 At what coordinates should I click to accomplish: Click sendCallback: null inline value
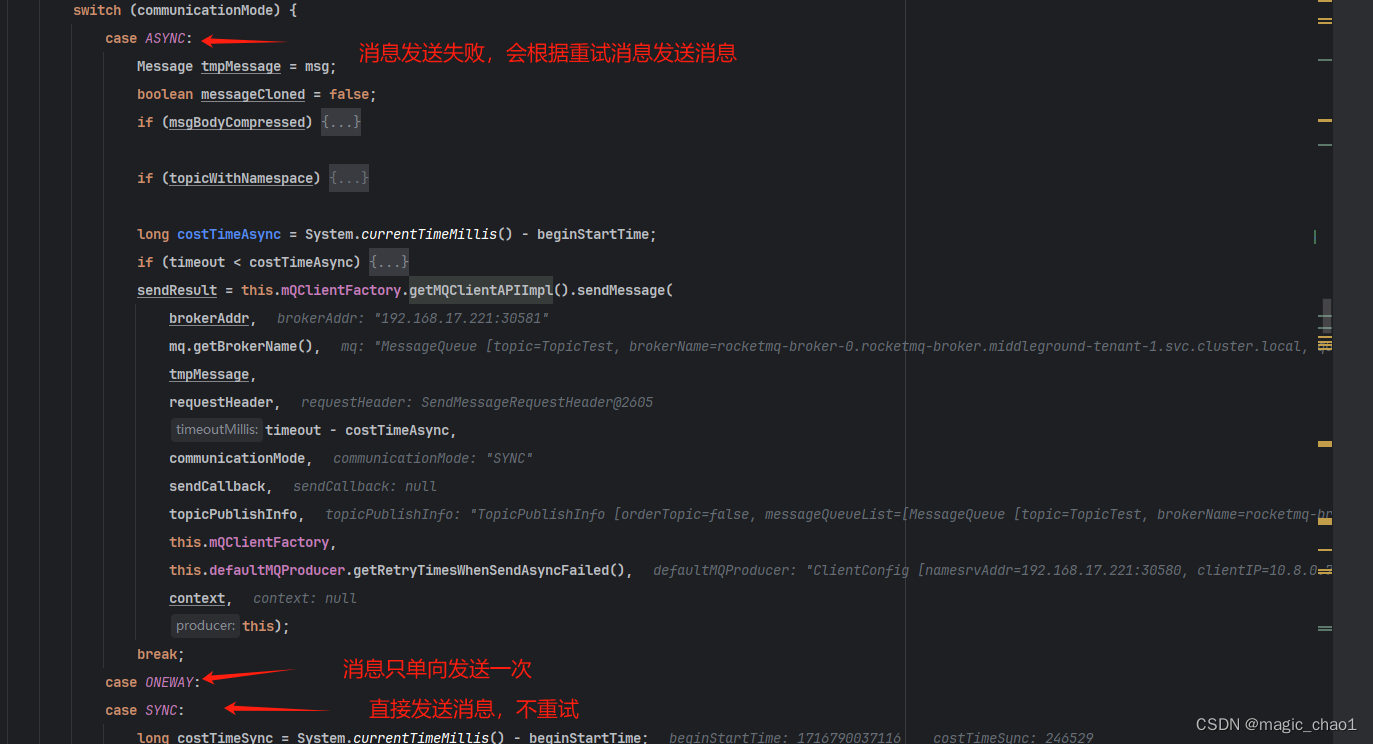click(365, 486)
